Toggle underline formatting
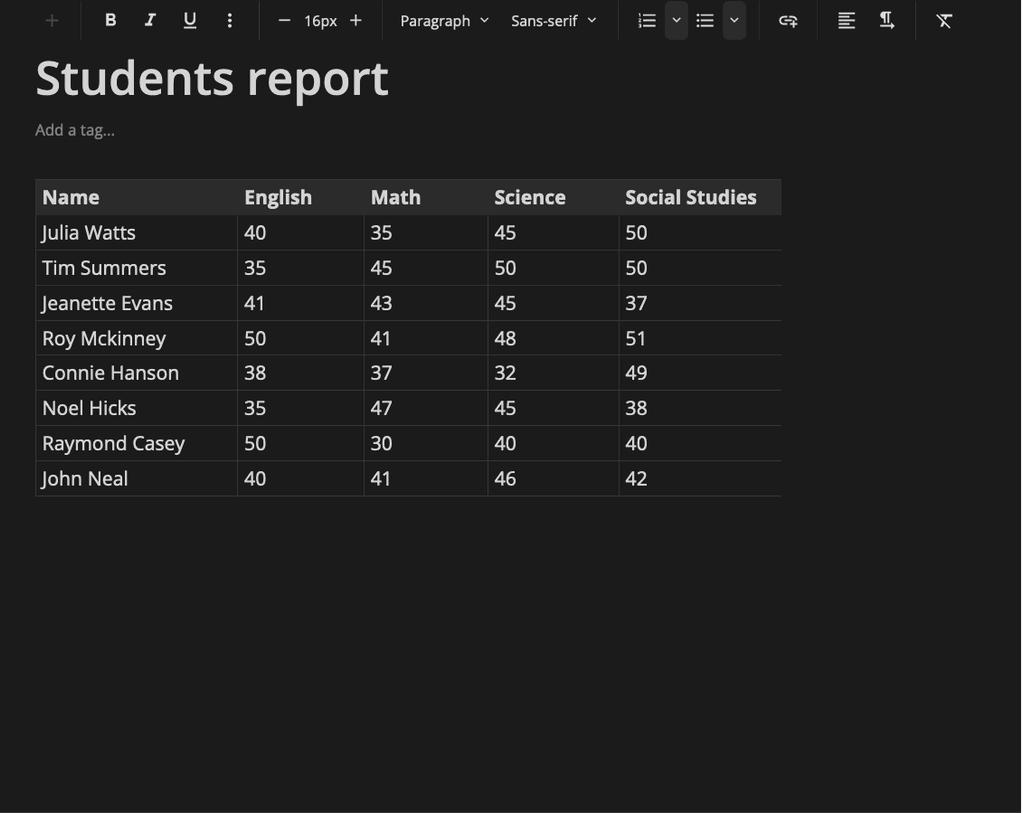The height and width of the screenshot is (813, 1024). click(x=190, y=20)
